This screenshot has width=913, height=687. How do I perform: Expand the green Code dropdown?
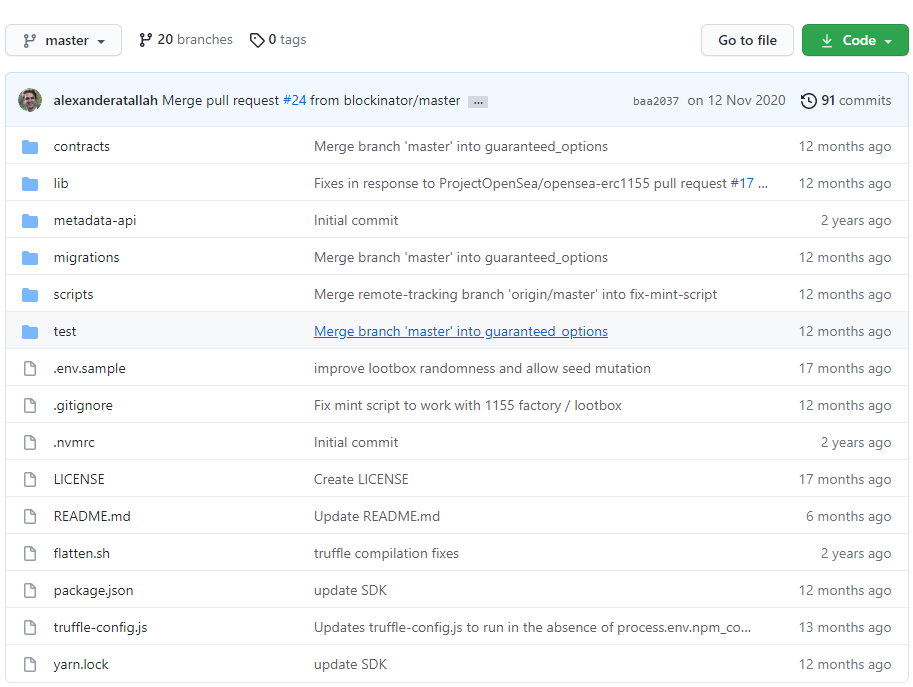pos(855,41)
